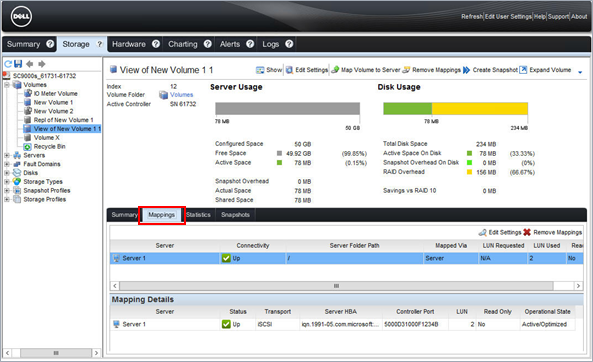The image size is (593, 362).
Task: Open Logs tab help question mark
Action: click(x=289, y=44)
